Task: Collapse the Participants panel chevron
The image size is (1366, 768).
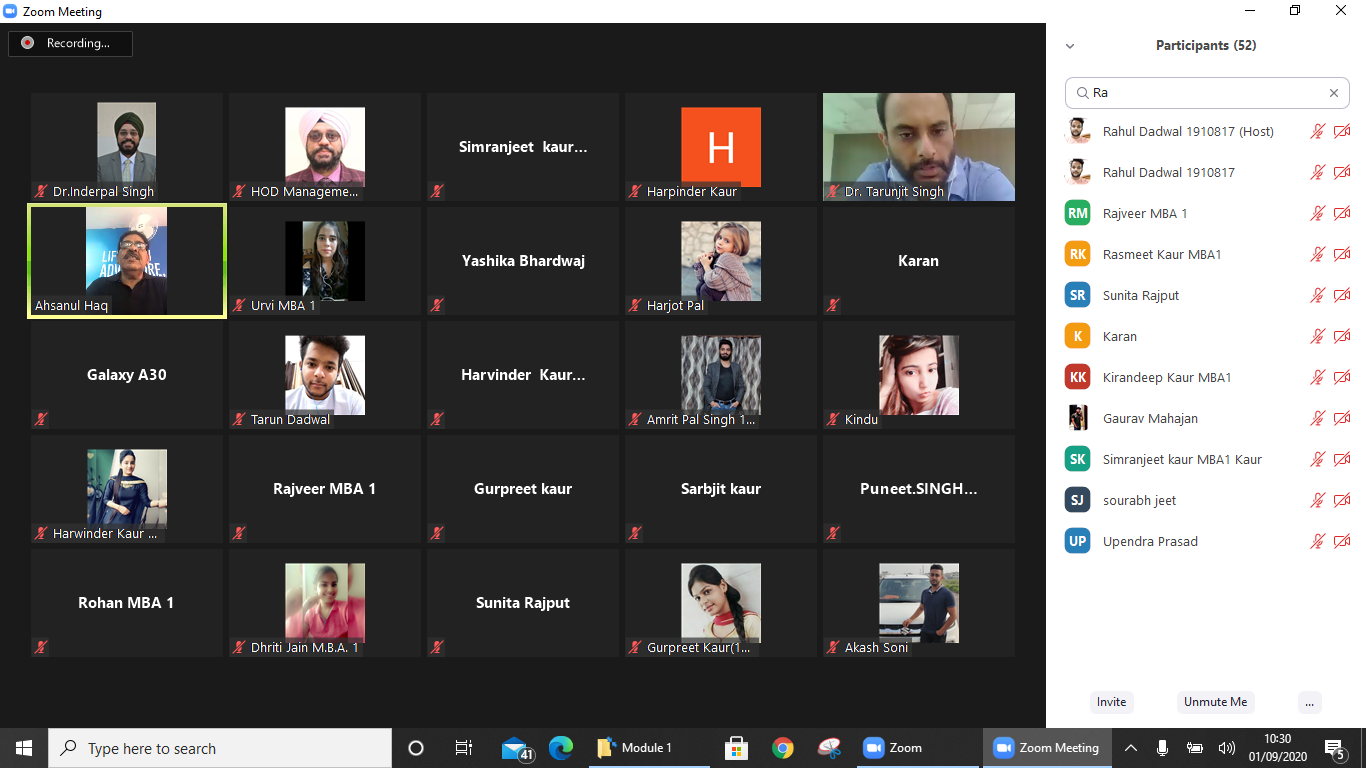Action: tap(1070, 46)
